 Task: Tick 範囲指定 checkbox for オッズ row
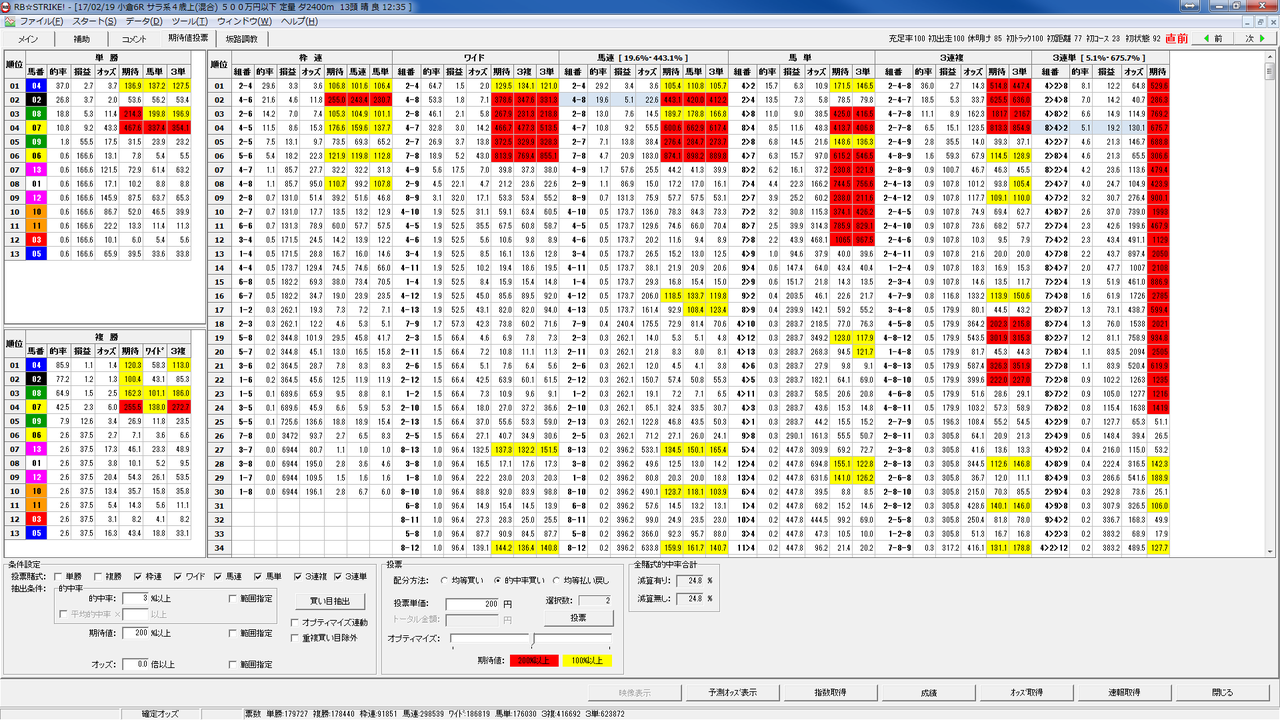coord(233,664)
